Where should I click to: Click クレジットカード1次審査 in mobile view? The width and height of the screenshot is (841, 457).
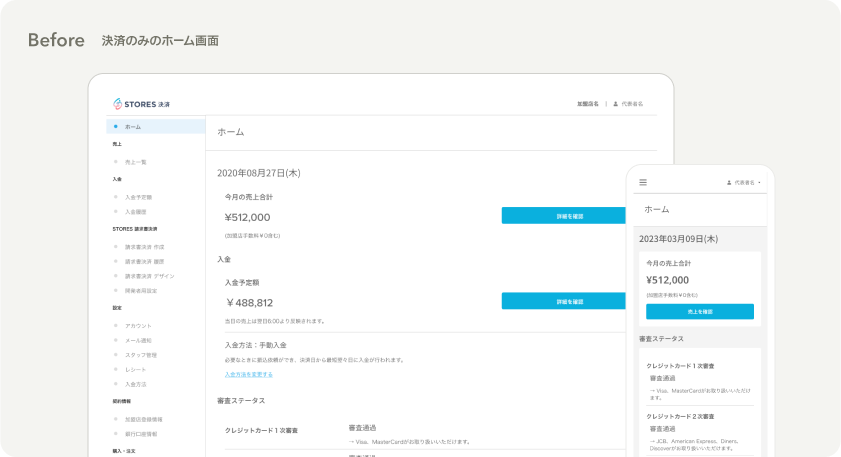tap(680, 366)
